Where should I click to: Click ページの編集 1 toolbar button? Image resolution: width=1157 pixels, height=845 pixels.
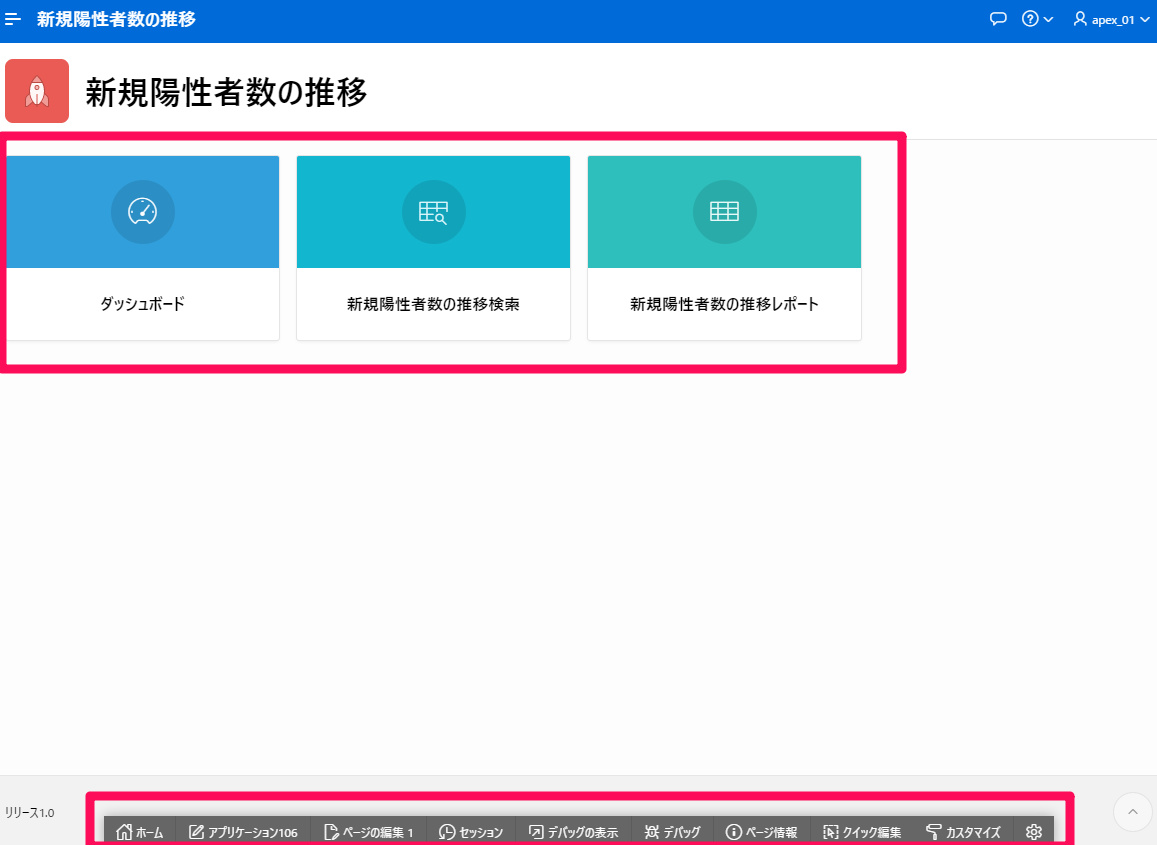pyautogui.click(x=368, y=832)
